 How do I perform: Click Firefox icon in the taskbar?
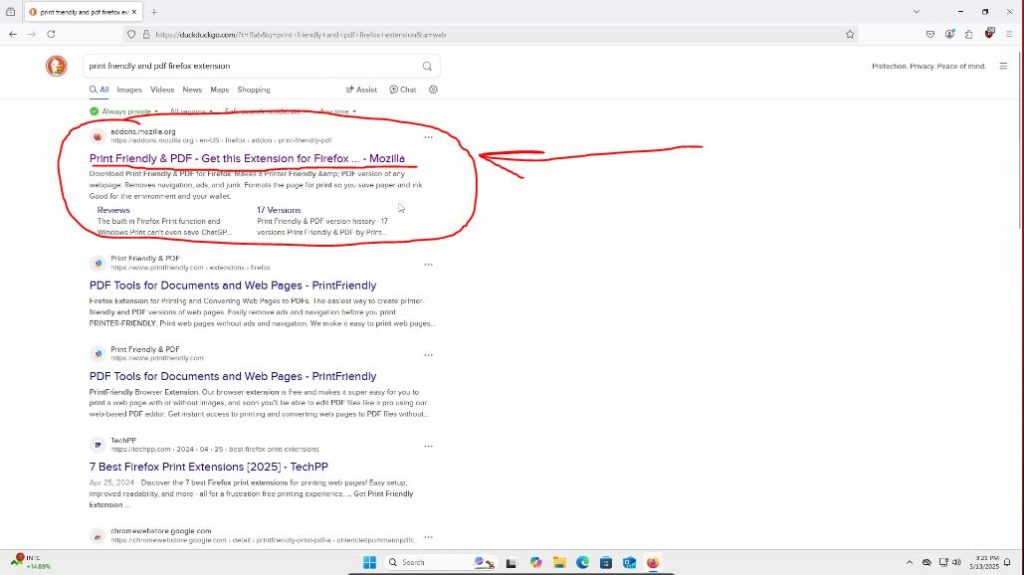coord(652,562)
